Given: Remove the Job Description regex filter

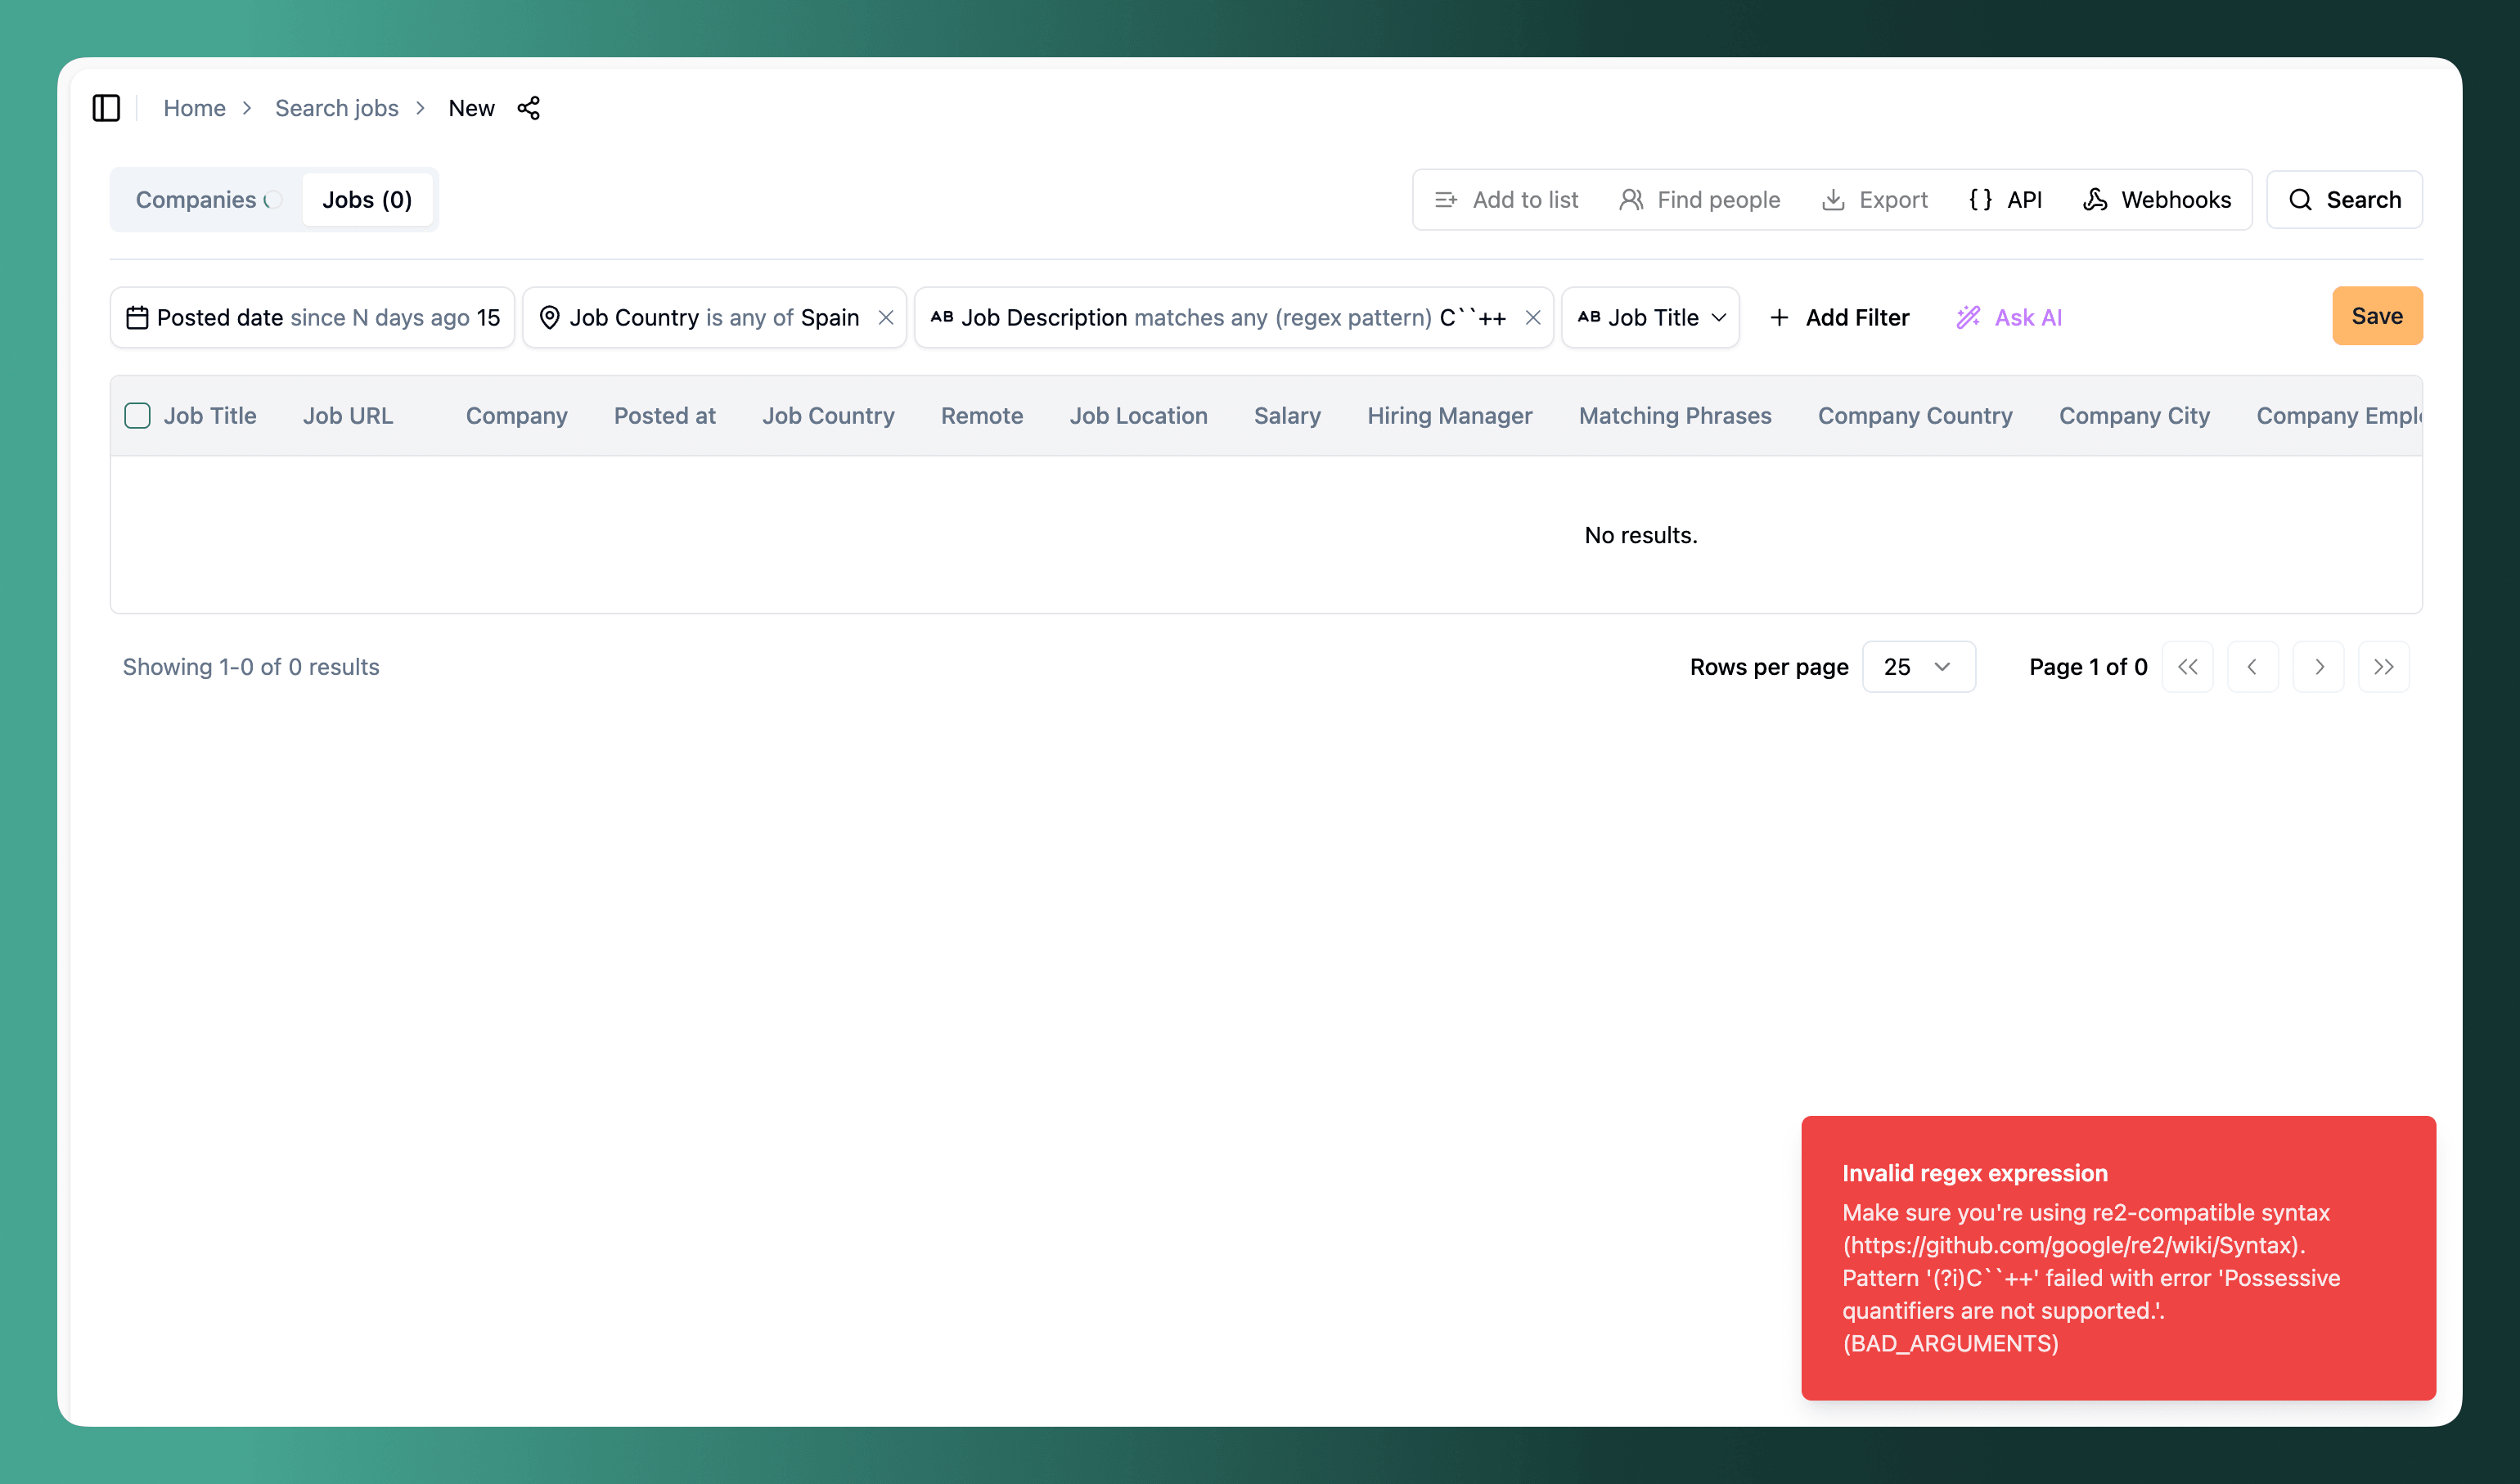Looking at the screenshot, I should click(x=1532, y=317).
